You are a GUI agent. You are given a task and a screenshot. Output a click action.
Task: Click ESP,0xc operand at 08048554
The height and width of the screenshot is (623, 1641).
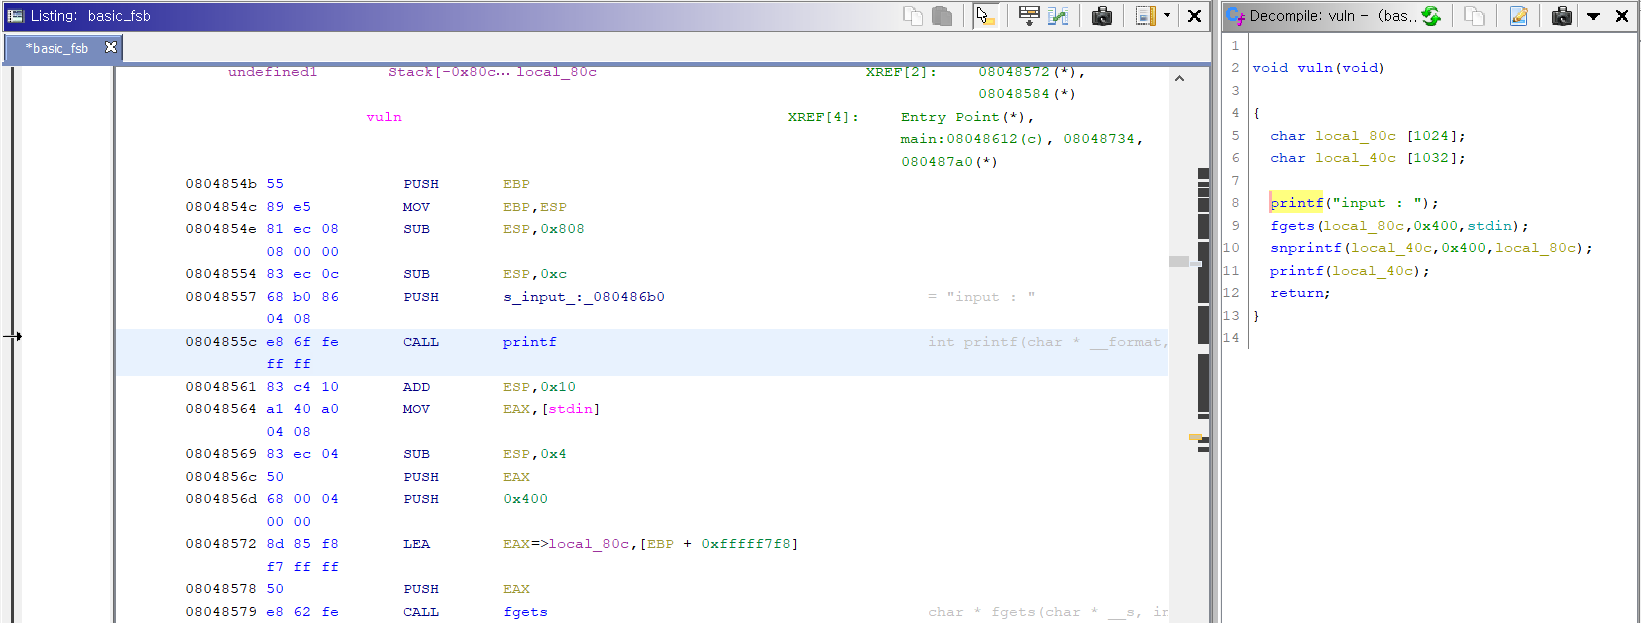(x=534, y=274)
